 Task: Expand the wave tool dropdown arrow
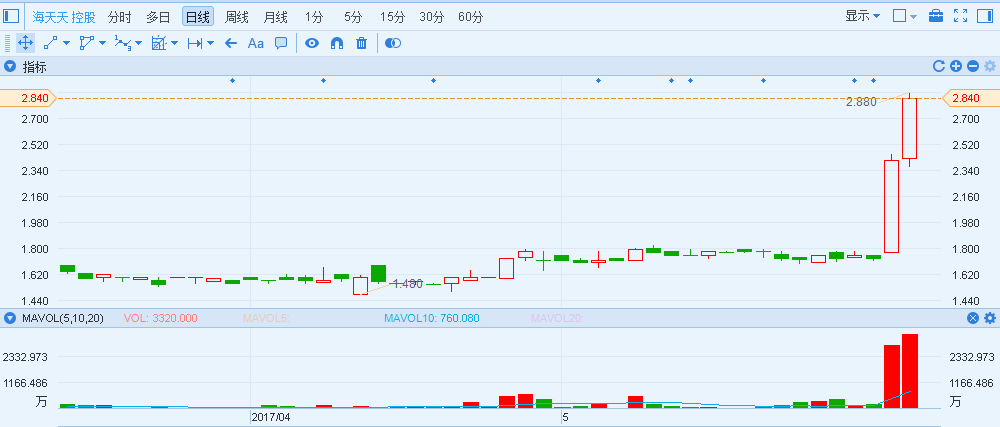(x=138, y=44)
